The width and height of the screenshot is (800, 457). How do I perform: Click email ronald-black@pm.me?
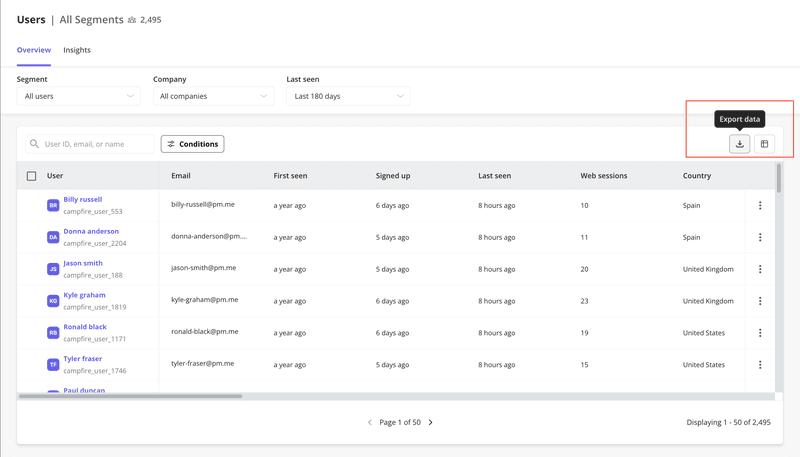[x=205, y=332]
